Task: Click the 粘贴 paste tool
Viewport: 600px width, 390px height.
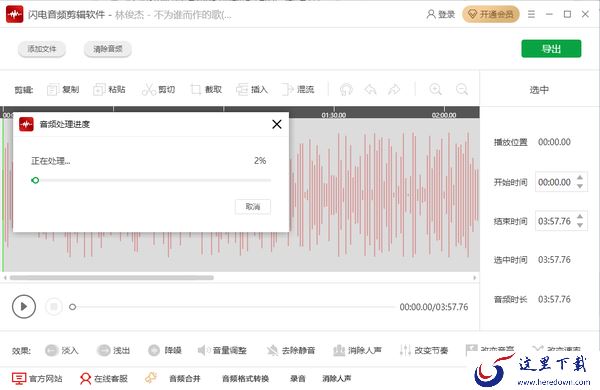Action: (x=109, y=90)
